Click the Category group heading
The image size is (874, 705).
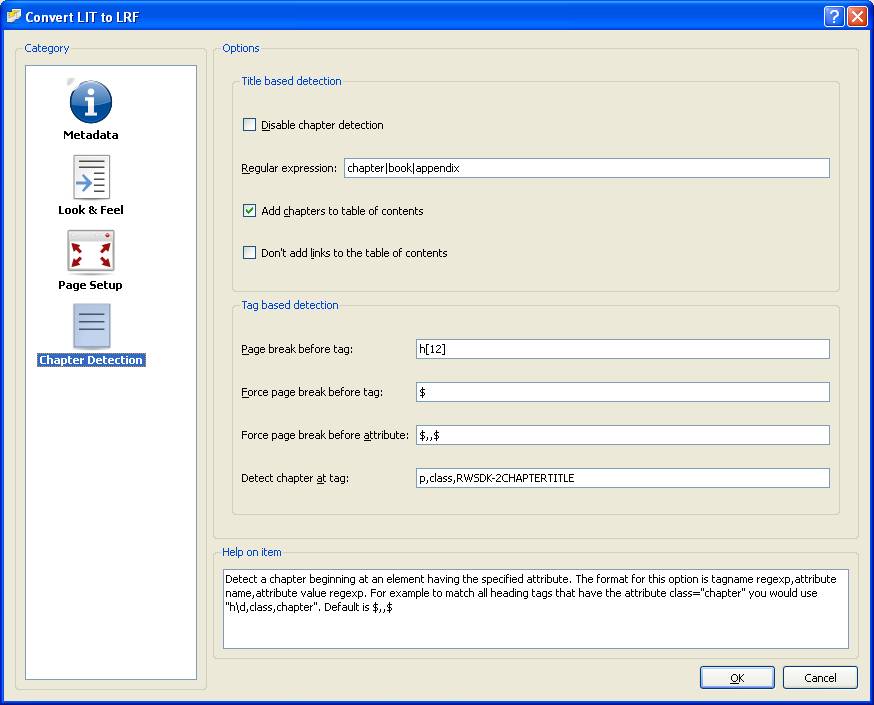pos(46,48)
